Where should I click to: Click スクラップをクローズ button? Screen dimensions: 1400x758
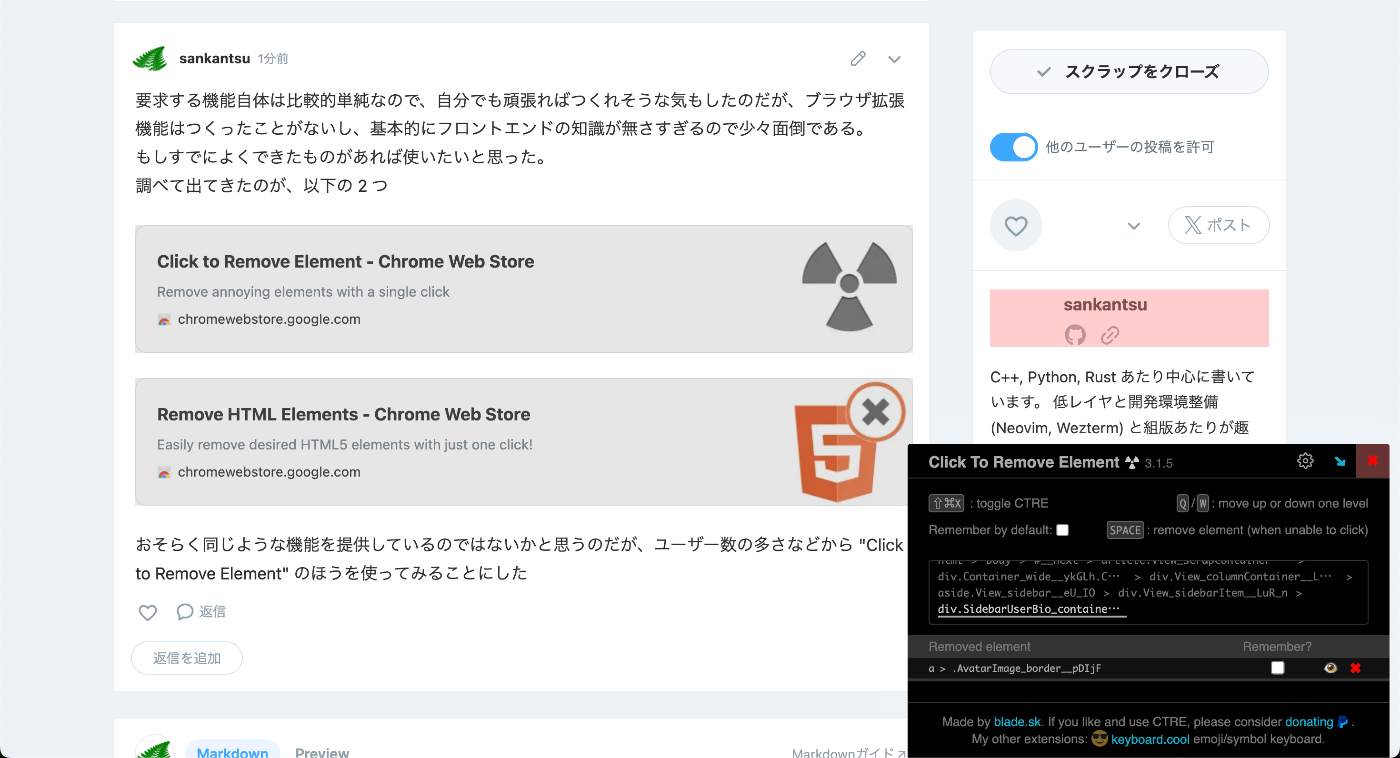click(1129, 72)
